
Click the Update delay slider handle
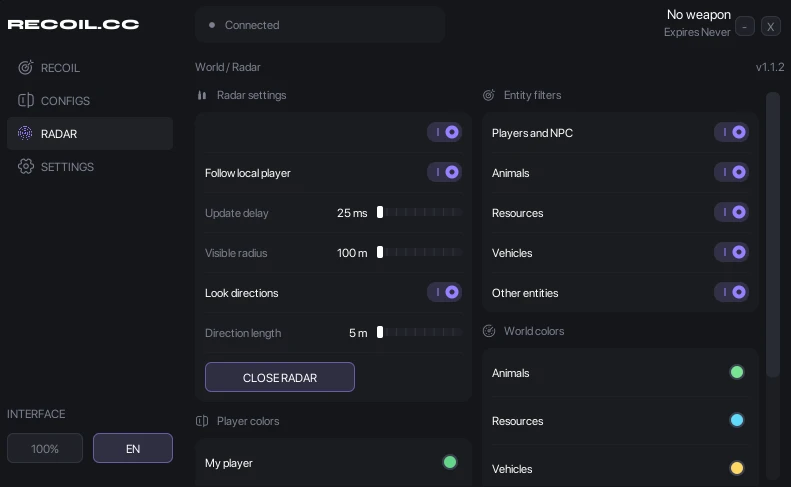pos(380,212)
